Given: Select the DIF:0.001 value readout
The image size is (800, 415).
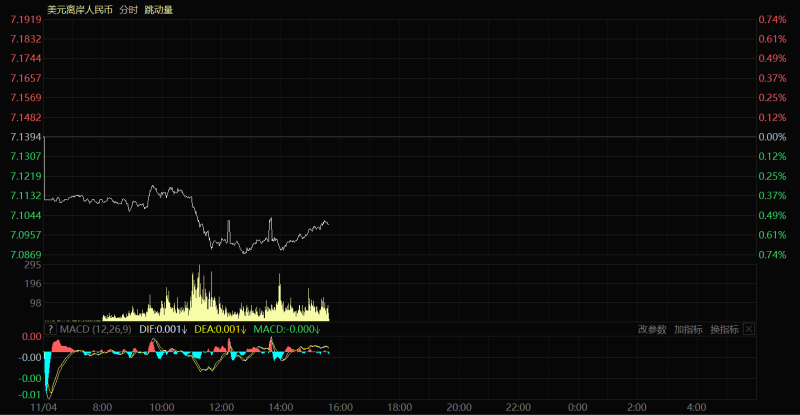Looking at the screenshot, I should click(163, 329).
